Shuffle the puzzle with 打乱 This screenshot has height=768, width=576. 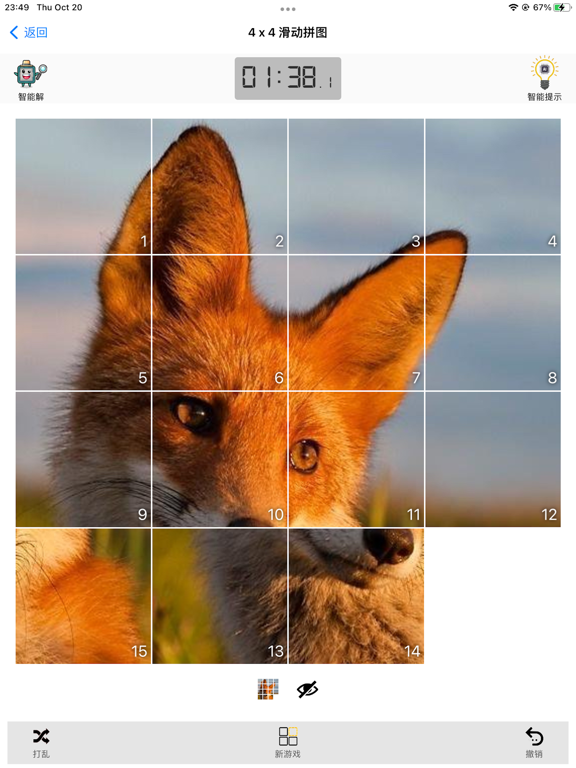[x=41, y=742]
